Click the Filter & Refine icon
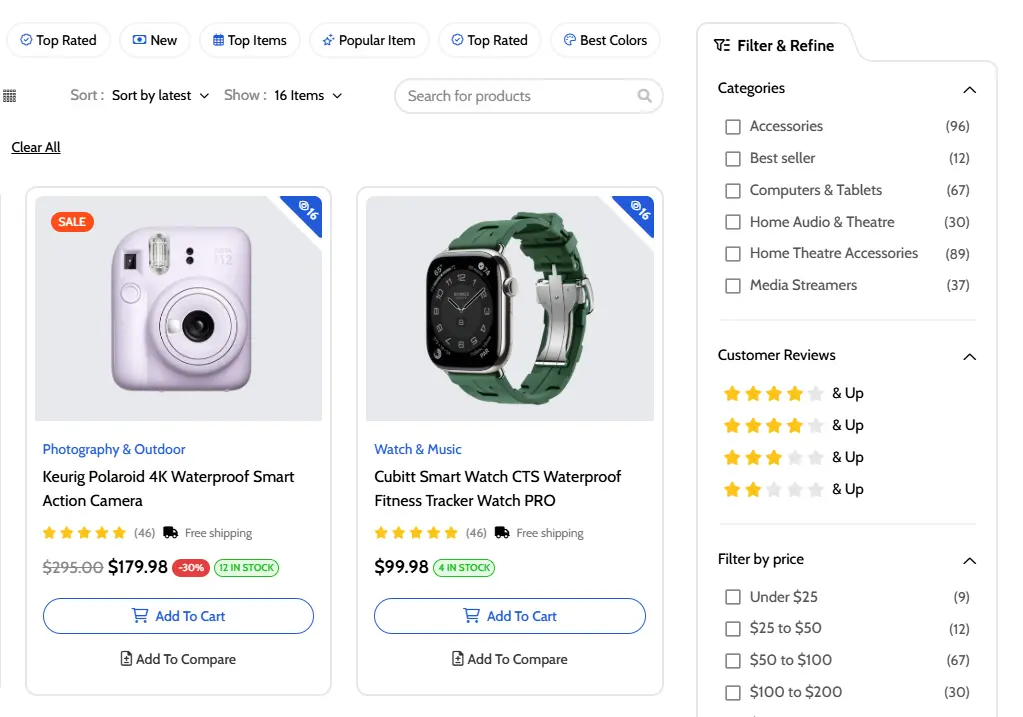The image size is (1023, 717). click(722, 45)
